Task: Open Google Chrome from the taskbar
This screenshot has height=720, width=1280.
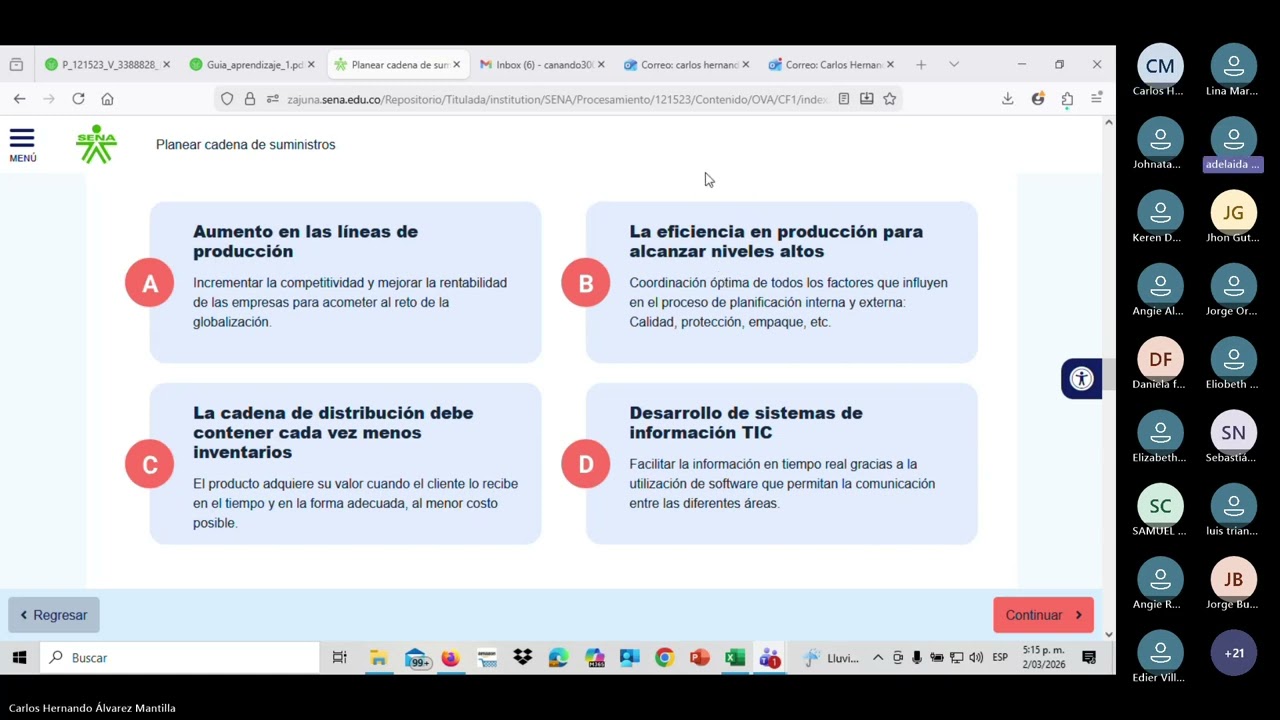Action: click(x=664, y=657)
